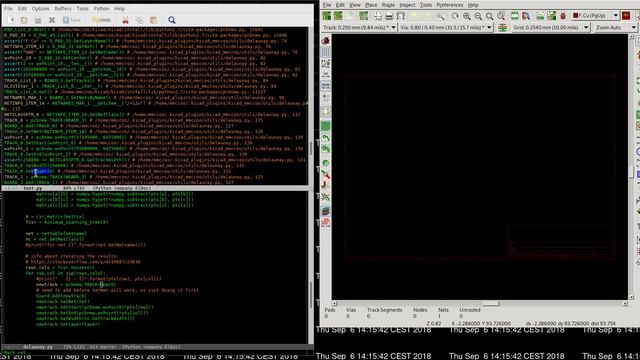Click the Paste clipboard icon in Emacs
This screenshot has width=640, height=360.
pos(153,20)
